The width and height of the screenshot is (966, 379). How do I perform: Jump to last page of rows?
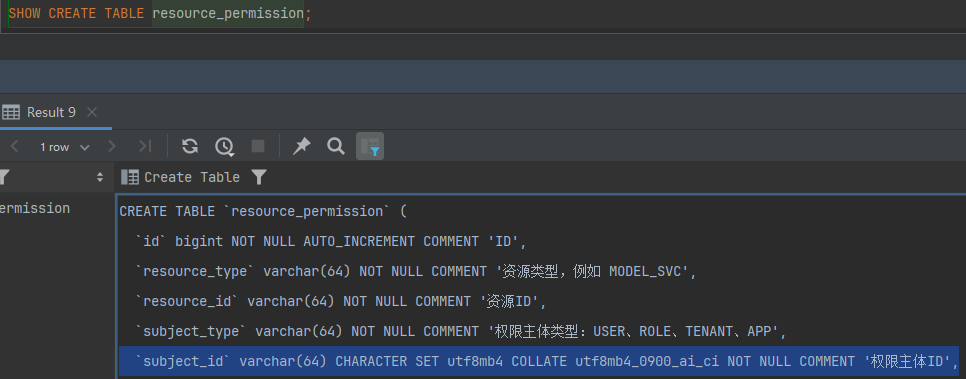click(x=145, y=147)
